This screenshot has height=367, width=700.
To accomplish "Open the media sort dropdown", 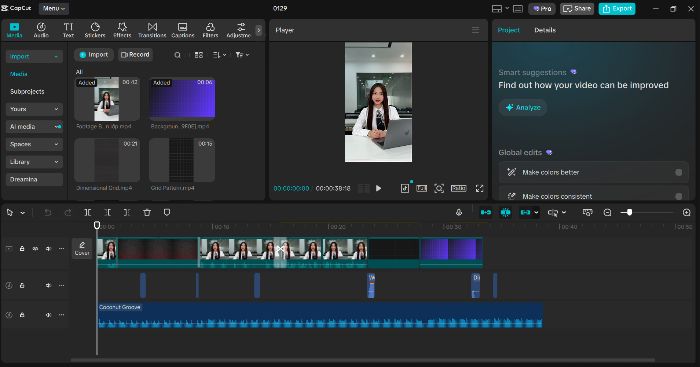I will [x=219, y=55].
